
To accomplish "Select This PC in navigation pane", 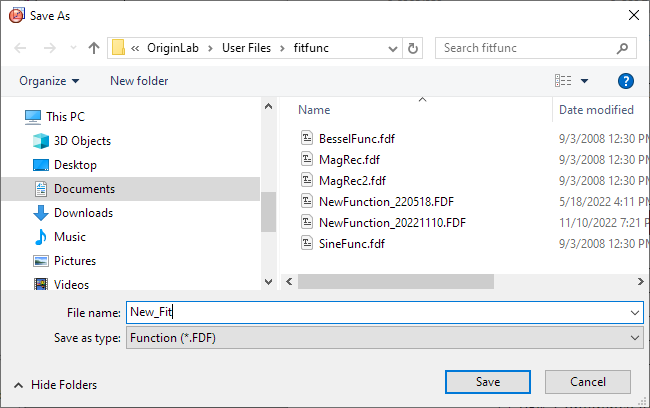I will pyautogui.click(x=65, y=117).
